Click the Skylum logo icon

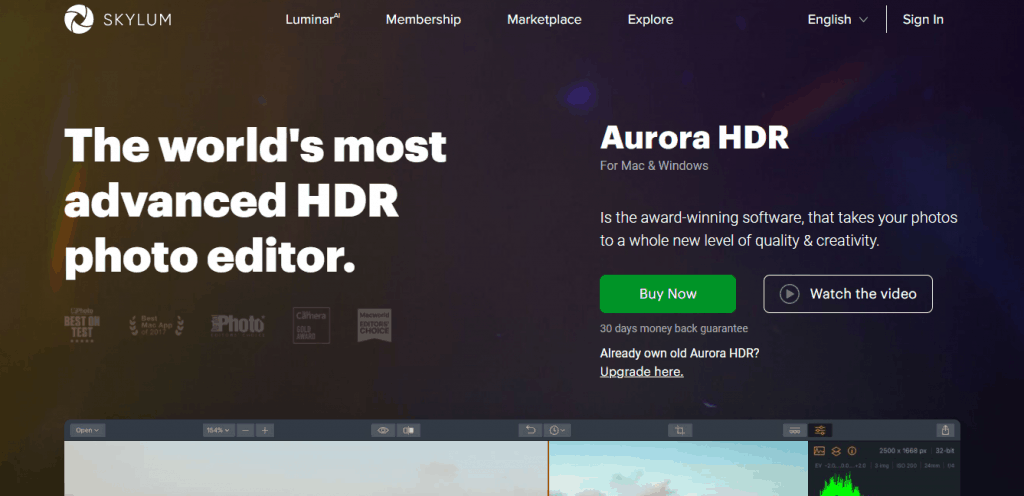77,19
